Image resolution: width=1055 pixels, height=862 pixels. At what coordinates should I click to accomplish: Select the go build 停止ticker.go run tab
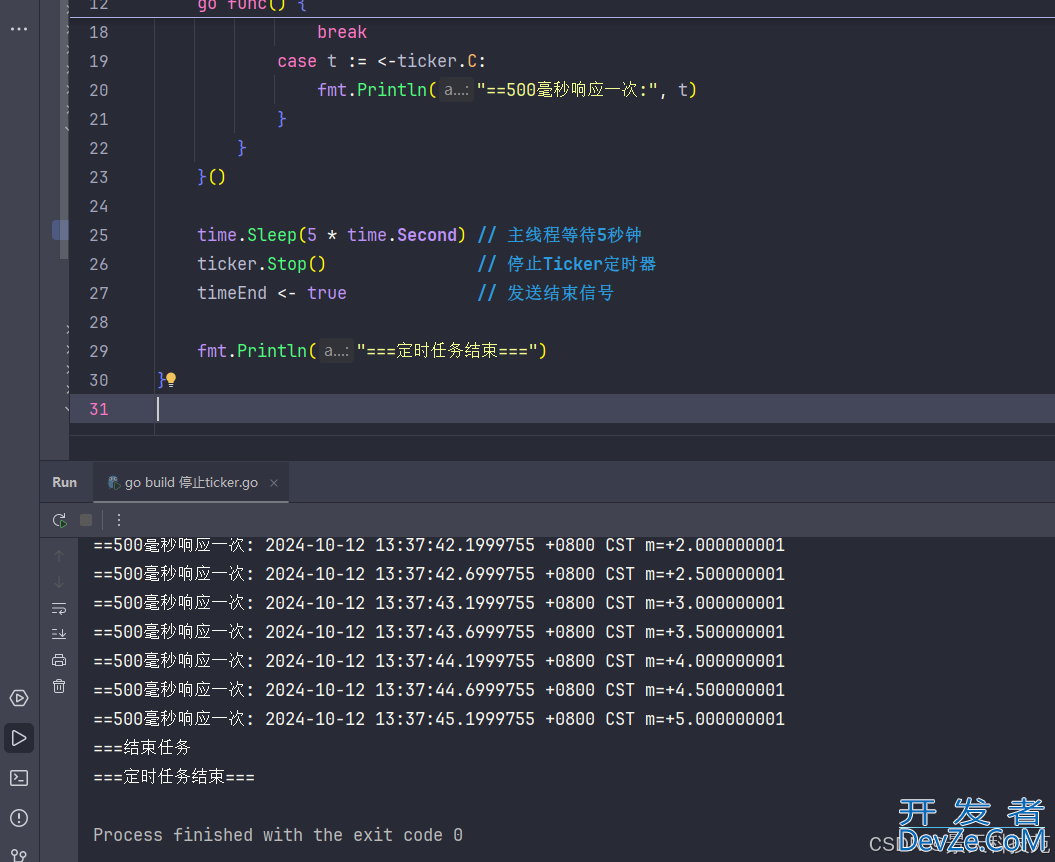191,482
